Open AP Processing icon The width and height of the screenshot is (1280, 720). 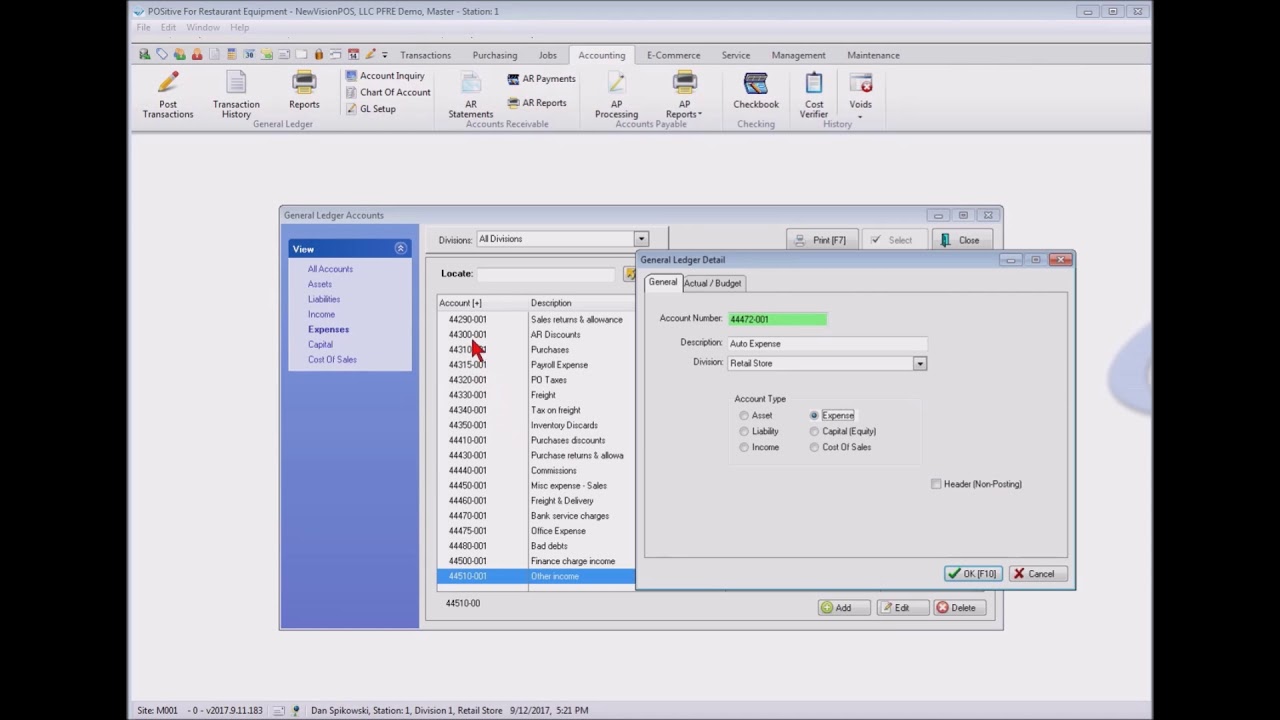[x=616, y=84]
